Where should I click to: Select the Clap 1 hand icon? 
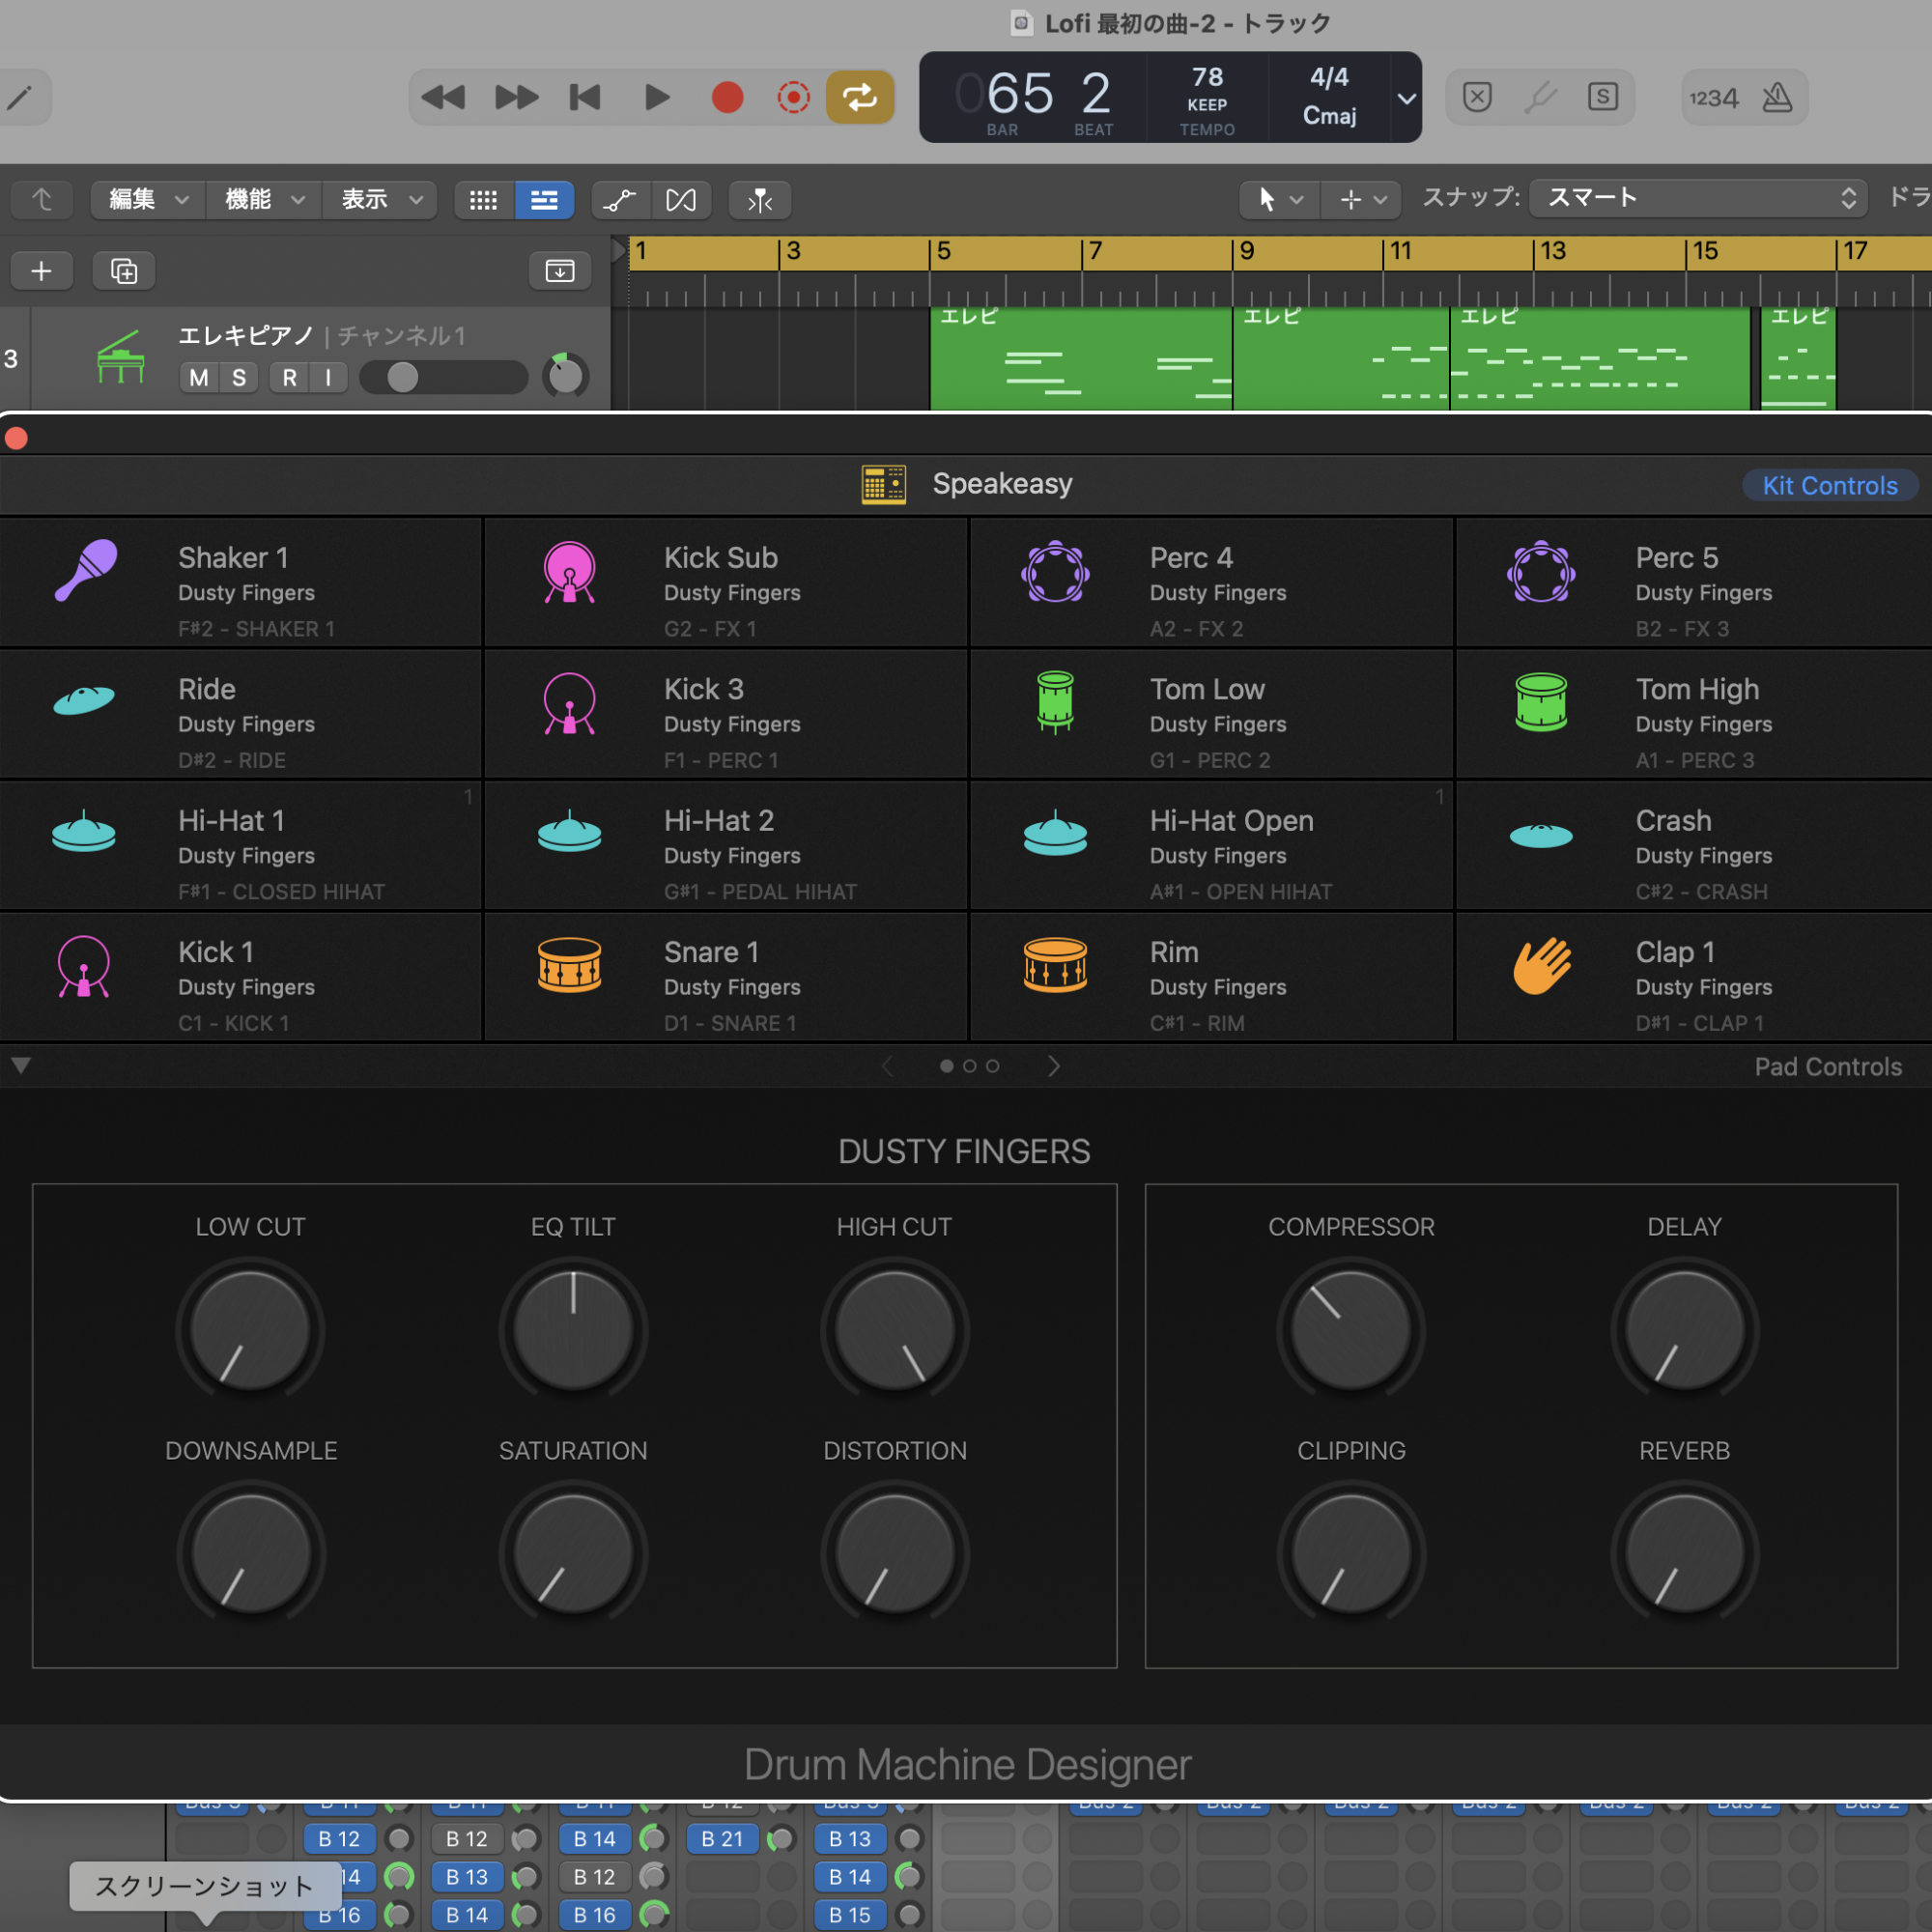click(x=1541, y=965)
